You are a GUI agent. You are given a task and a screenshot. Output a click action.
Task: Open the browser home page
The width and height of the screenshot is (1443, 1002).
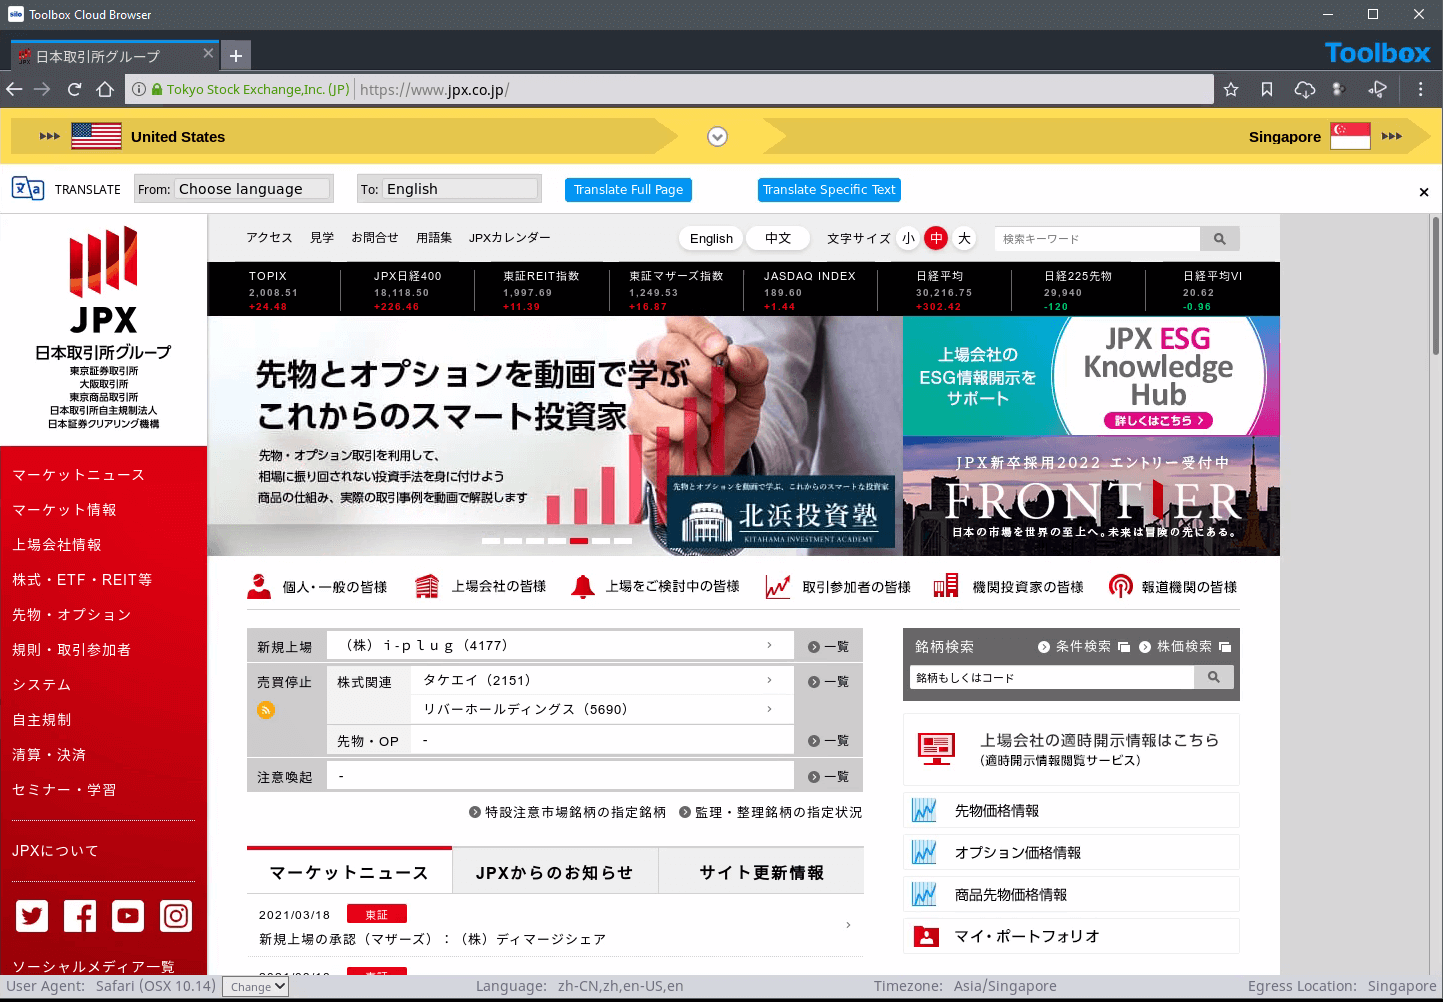click(x=105, y=89)
